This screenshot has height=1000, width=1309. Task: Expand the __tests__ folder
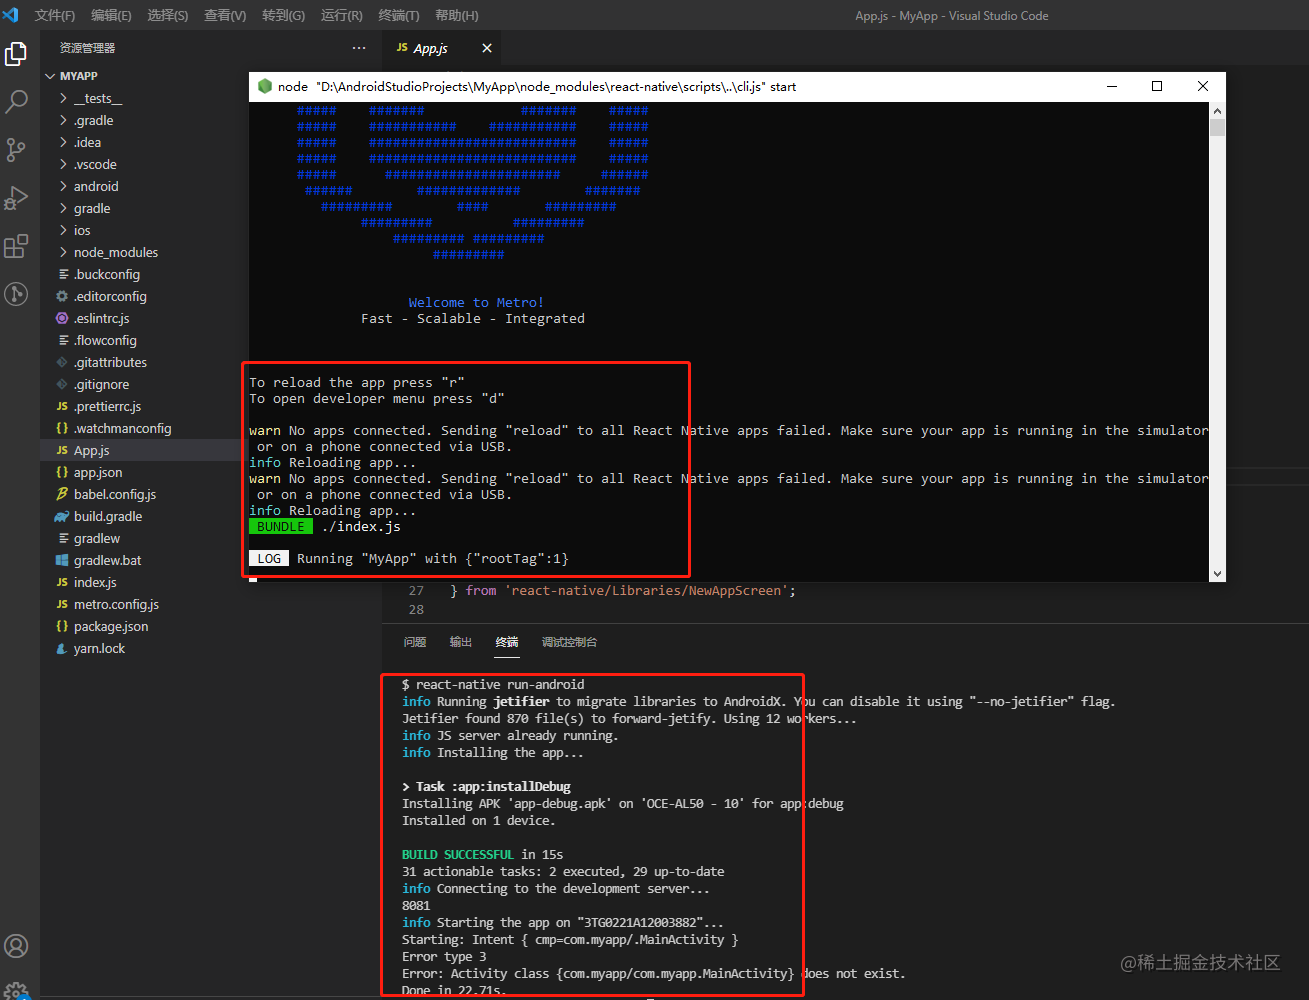coord(64,98)
